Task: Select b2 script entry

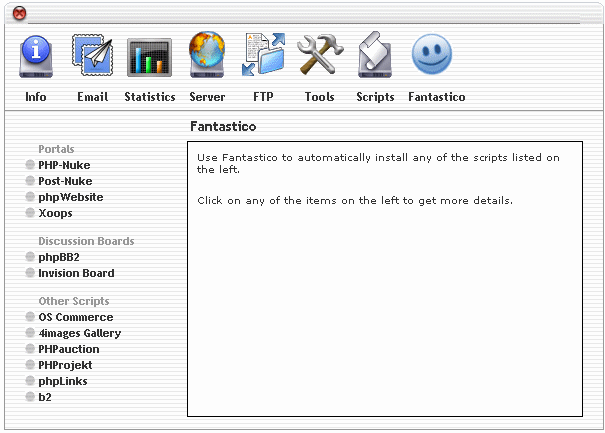Action: 45,397
